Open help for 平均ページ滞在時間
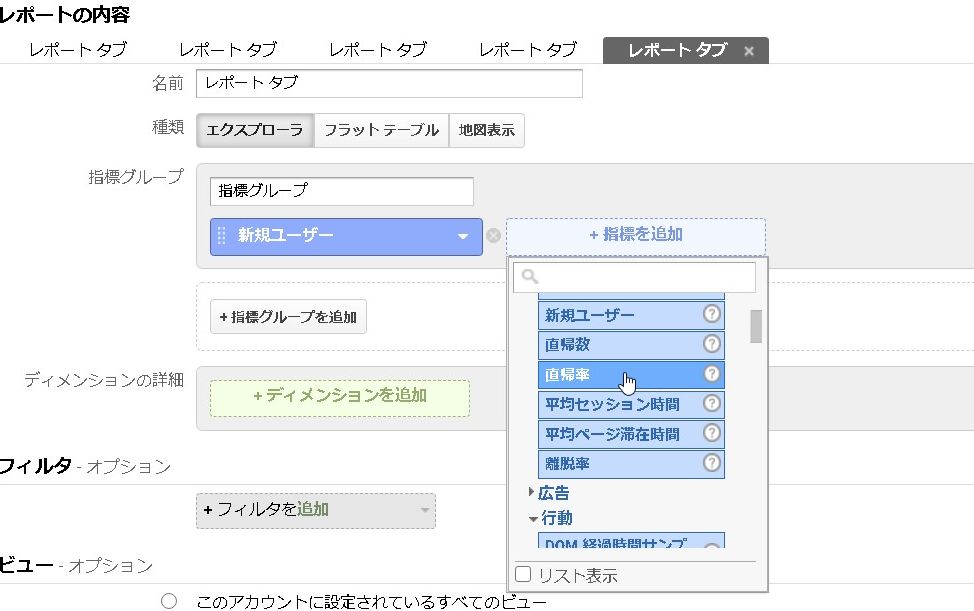Viewport: 974px width, 611px height. point(712,434)
